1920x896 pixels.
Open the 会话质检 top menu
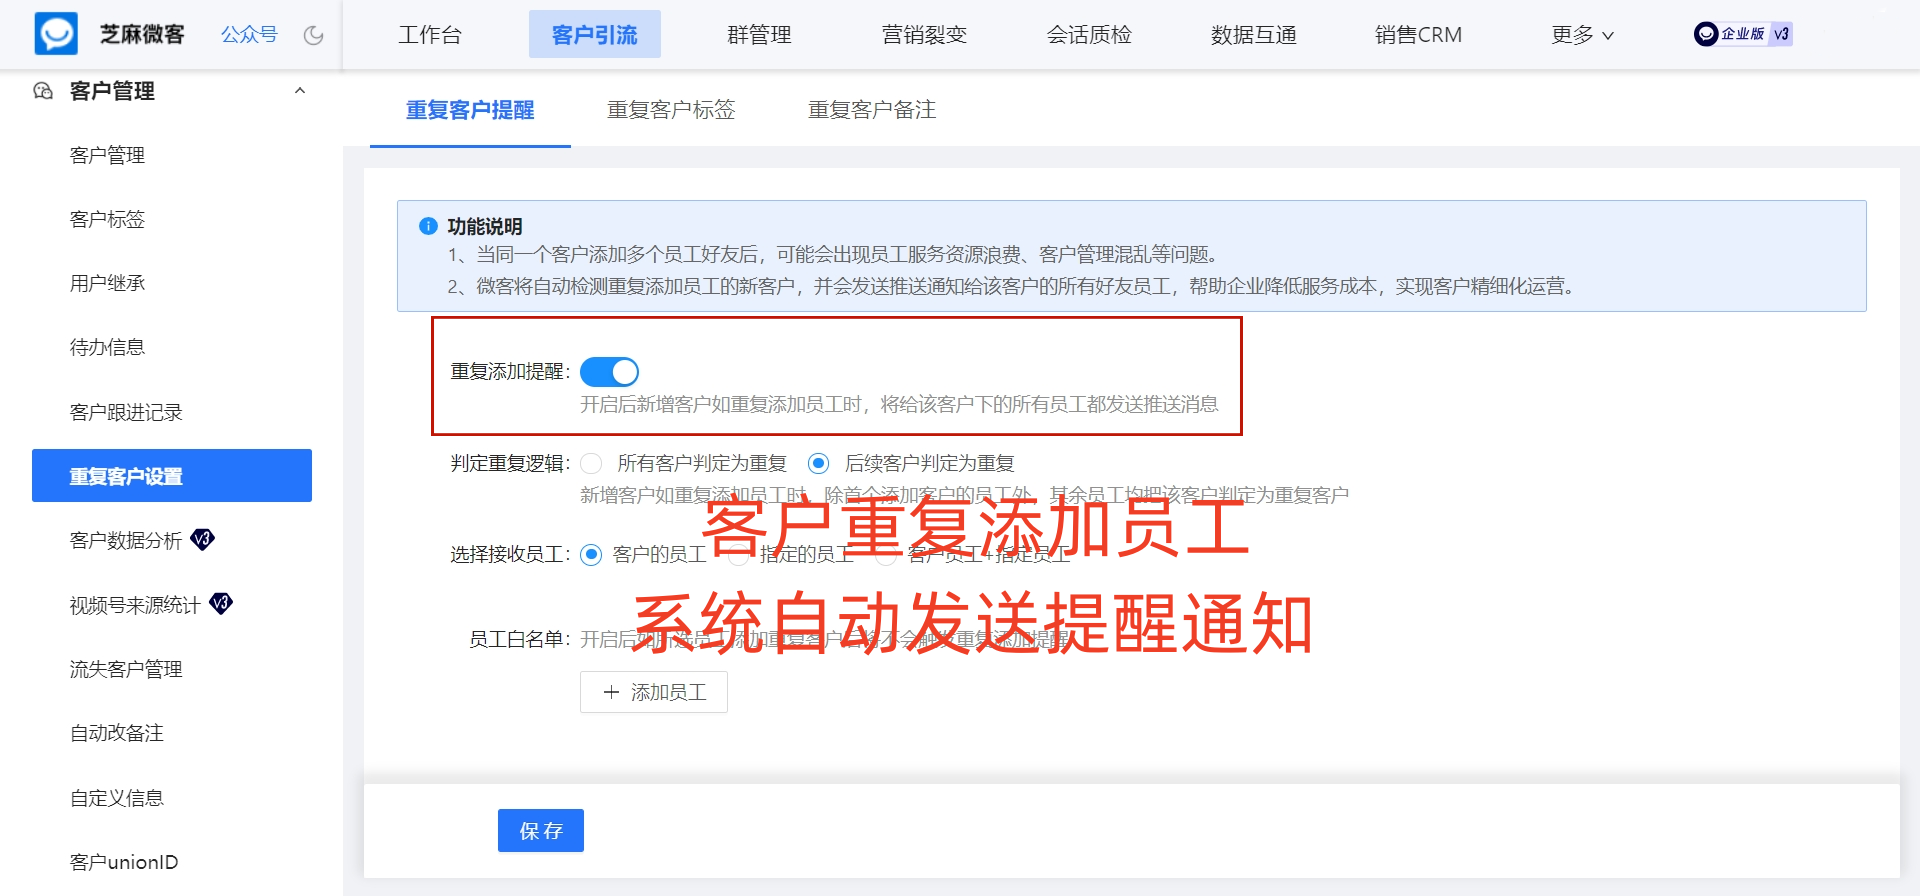tap(1089, 35)
